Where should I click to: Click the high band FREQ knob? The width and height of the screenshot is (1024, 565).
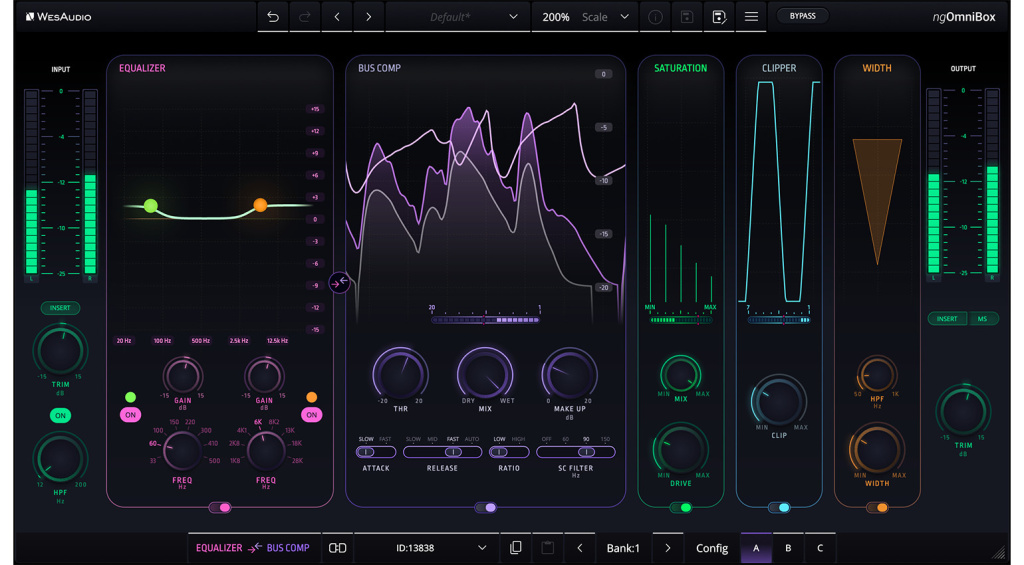click(x=266, y=451)
